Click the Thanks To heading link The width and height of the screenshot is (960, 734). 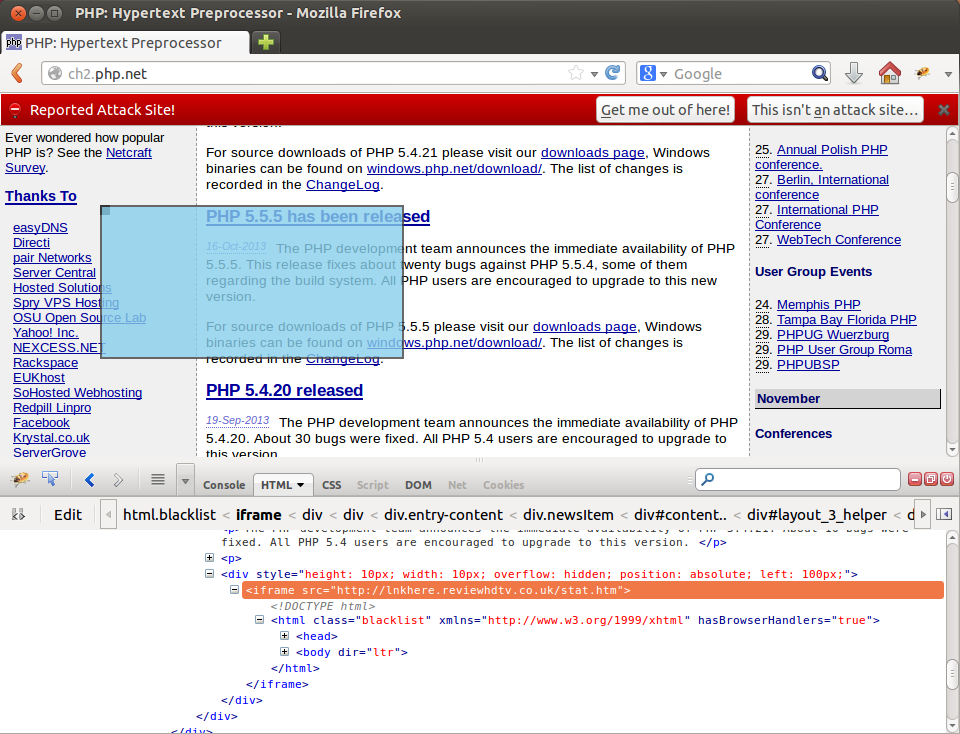(41, 197)
